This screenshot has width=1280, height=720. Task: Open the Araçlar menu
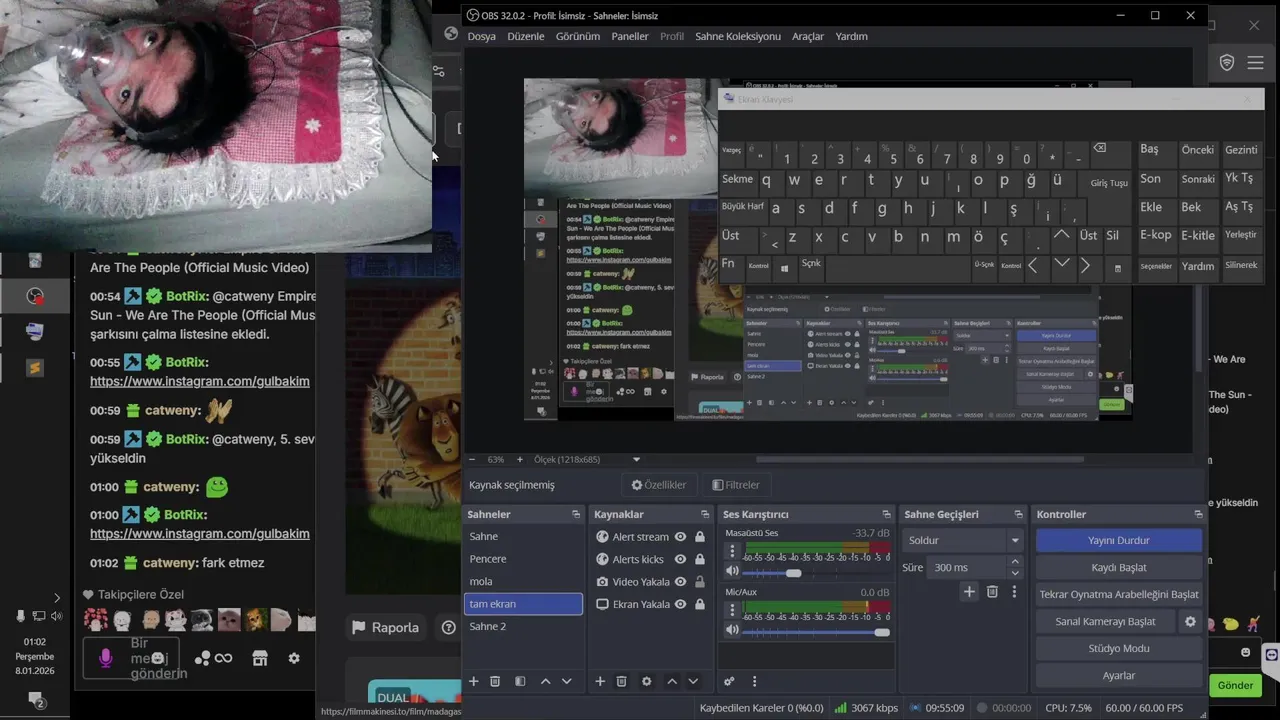[x=808, y=36]
